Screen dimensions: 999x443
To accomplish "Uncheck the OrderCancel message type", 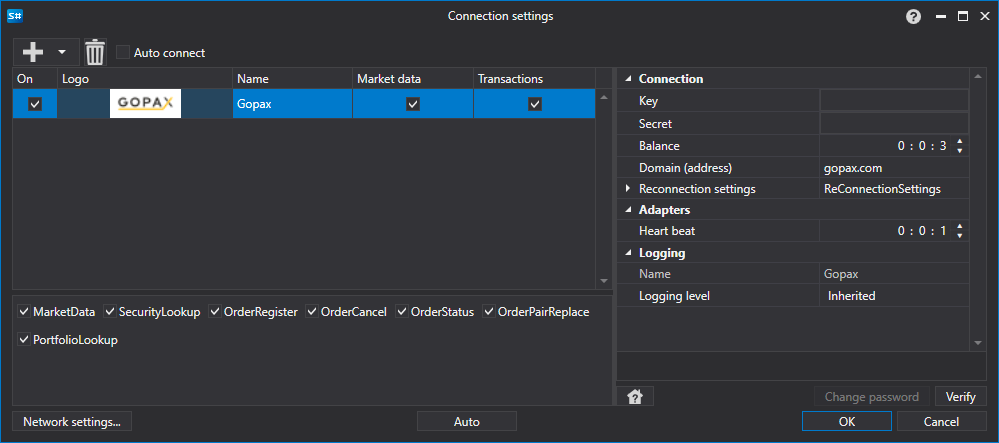I will [x=312, y=312].
